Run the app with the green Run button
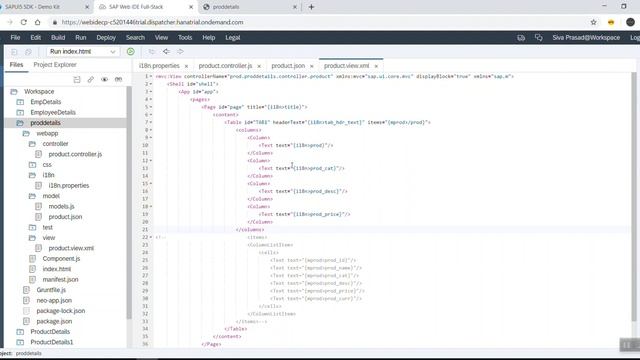 coord(131,51)
